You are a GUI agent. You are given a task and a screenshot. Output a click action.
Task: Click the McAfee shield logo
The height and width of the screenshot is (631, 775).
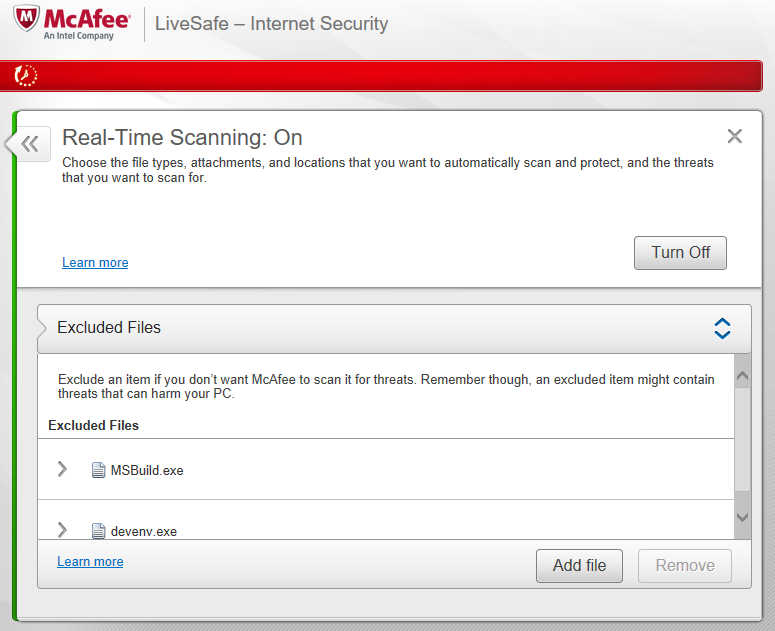coord(26,22)
